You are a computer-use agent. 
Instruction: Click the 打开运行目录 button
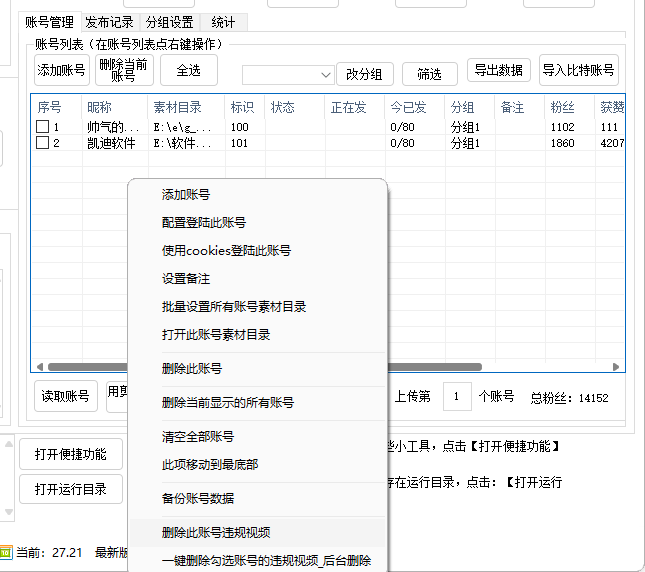[x=71, y=489]
